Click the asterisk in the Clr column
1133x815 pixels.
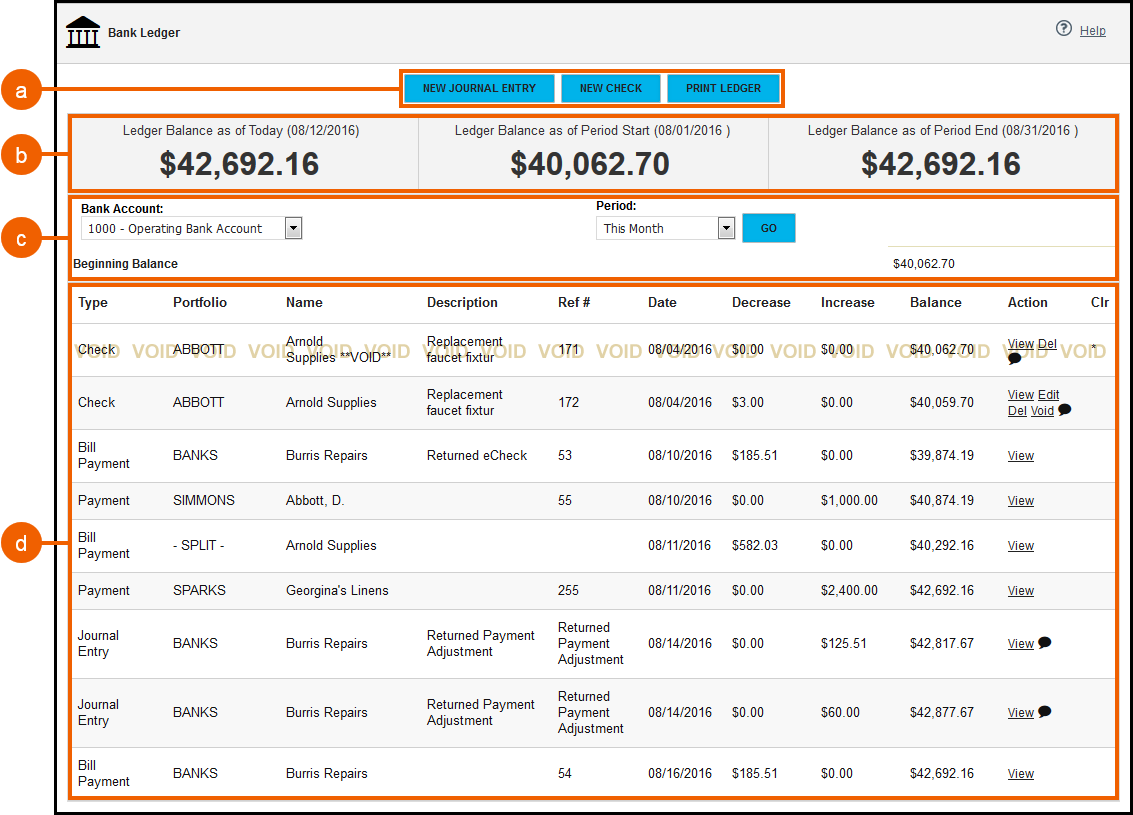point(1096,344)
